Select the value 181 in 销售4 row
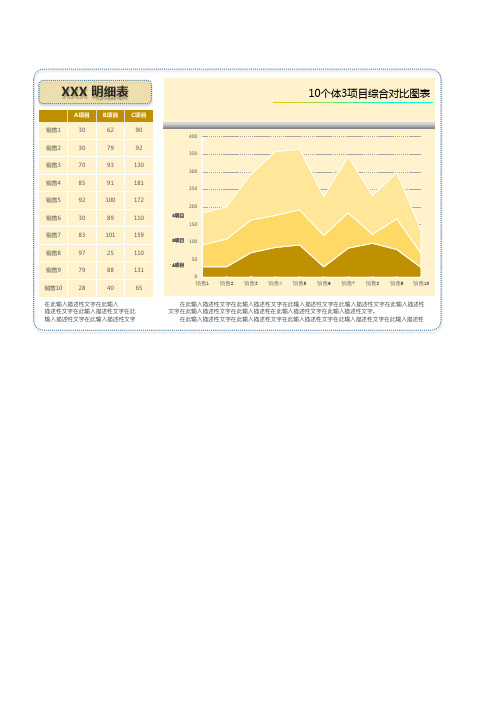Screen dimensions: 496x702 tap(139, 183)
